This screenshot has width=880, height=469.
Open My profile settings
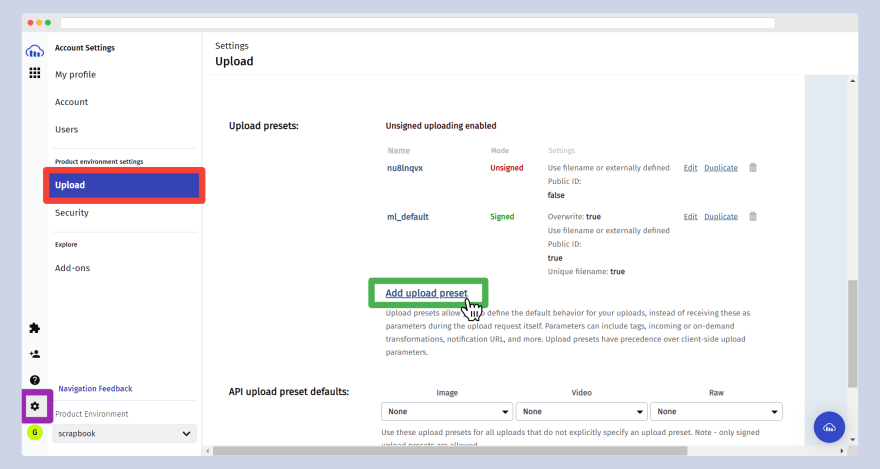(75, 75)
